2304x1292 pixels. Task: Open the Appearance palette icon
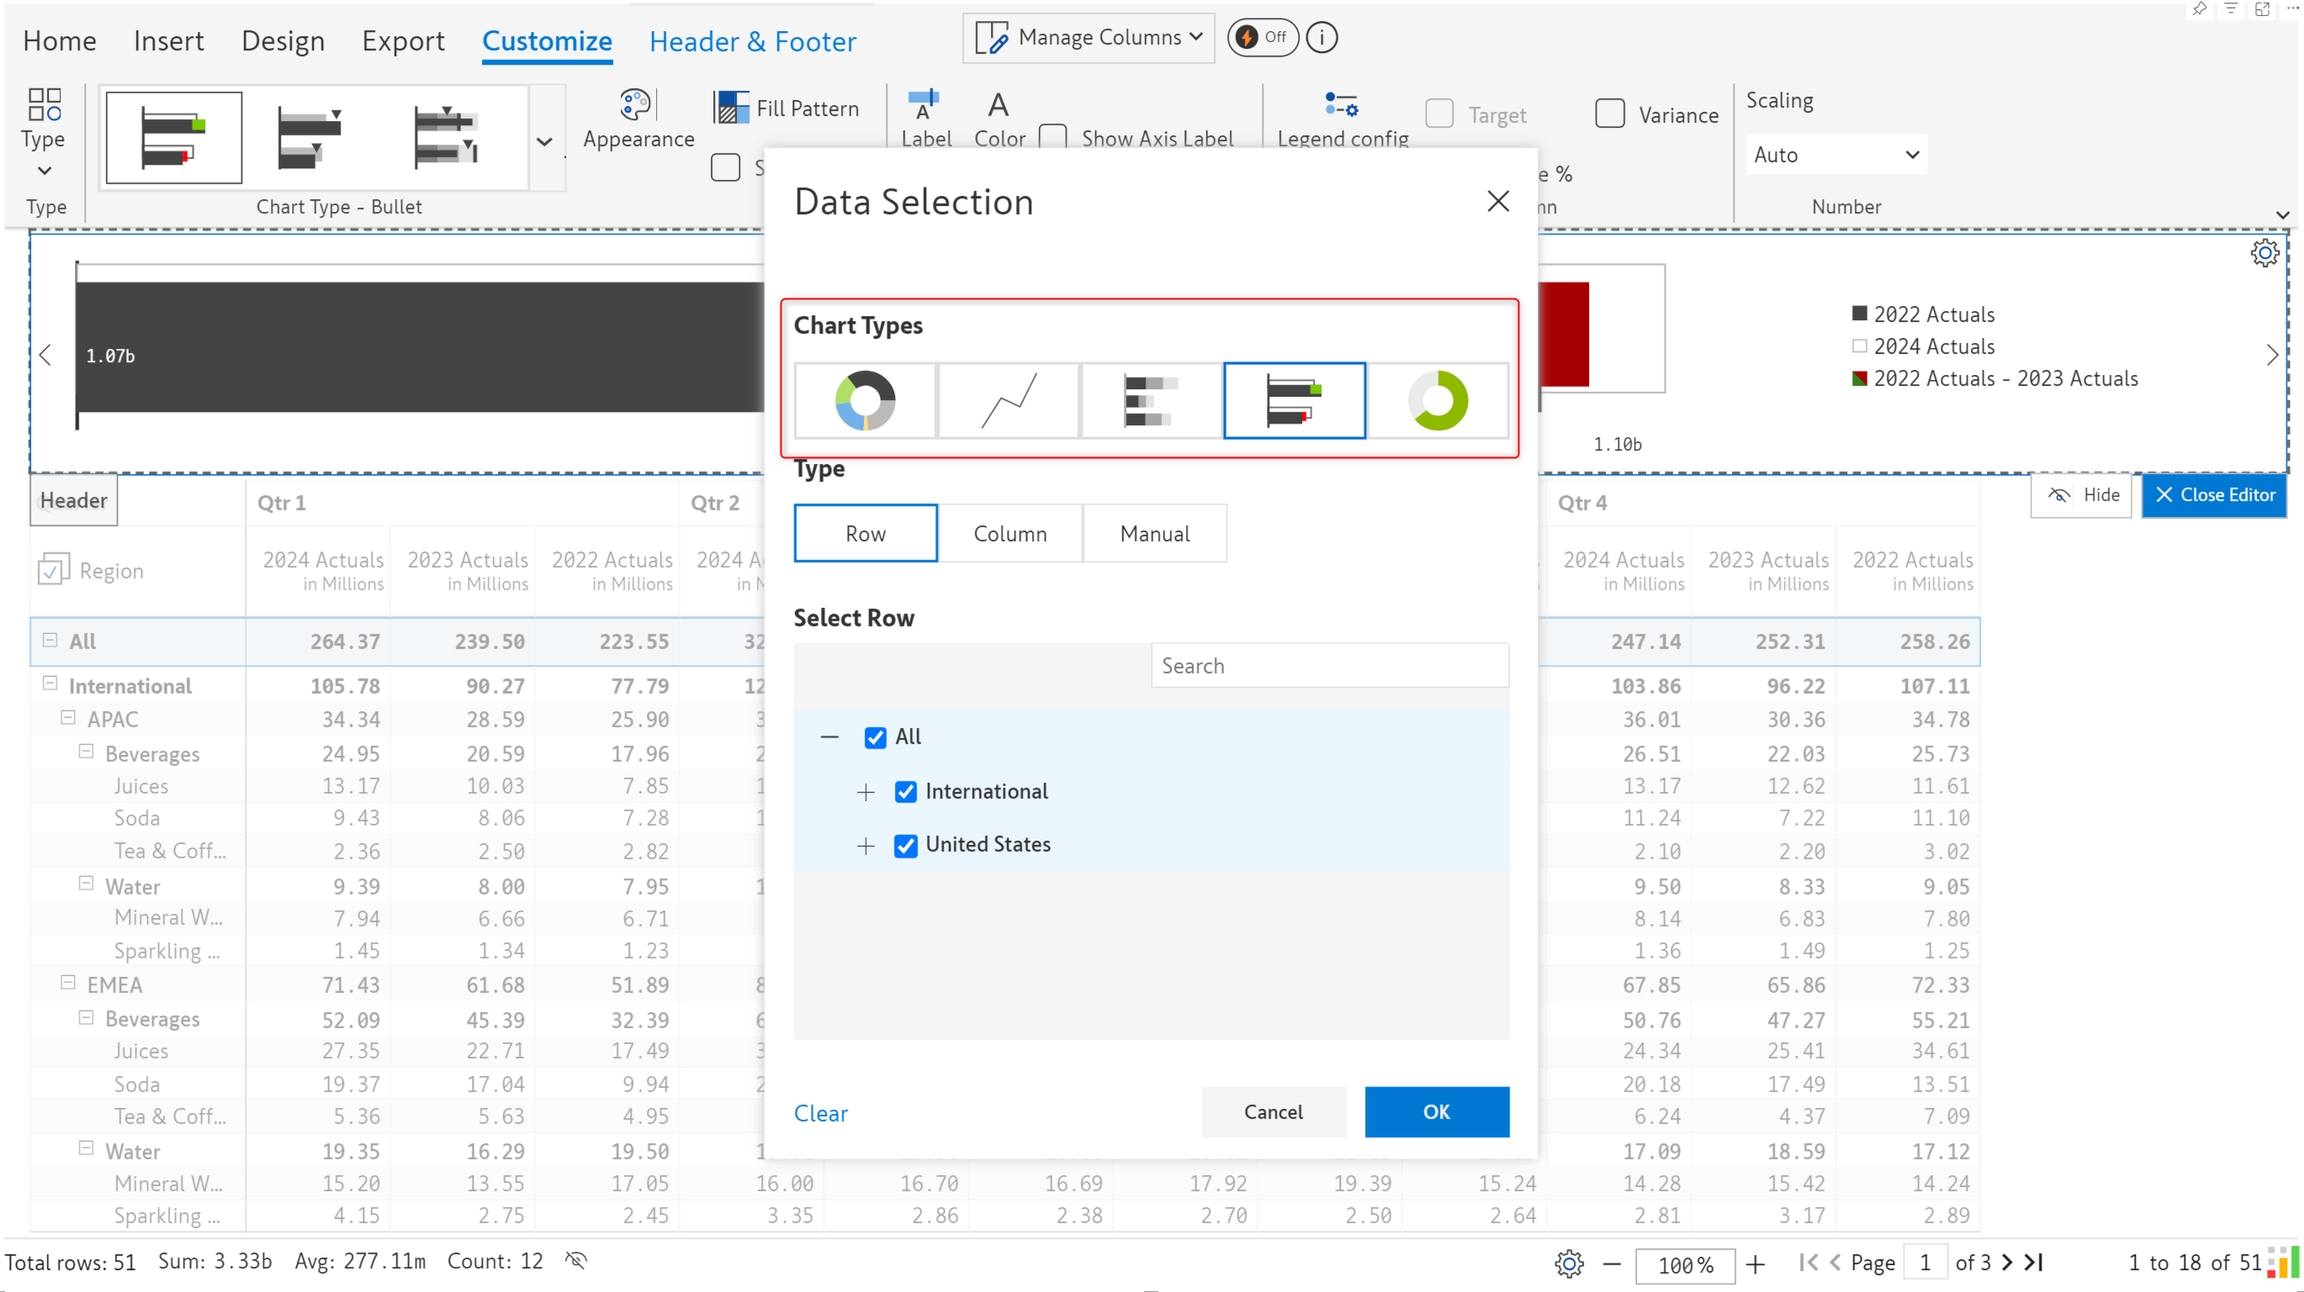pos(637,106)
